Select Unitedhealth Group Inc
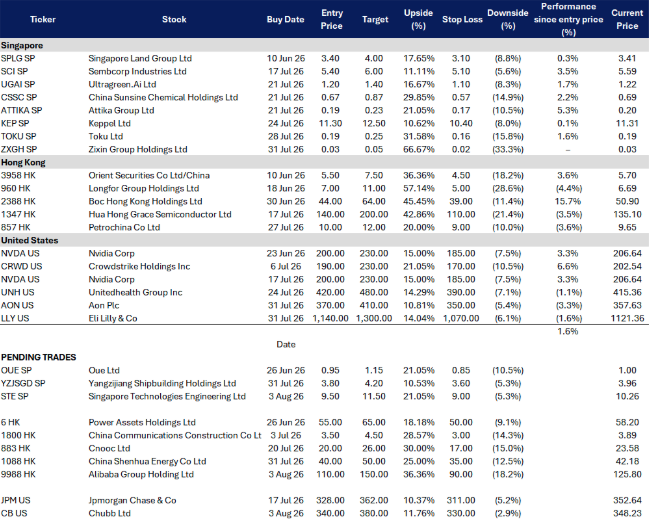The height and width of the screenshot is (525, 650). [136, 292]
